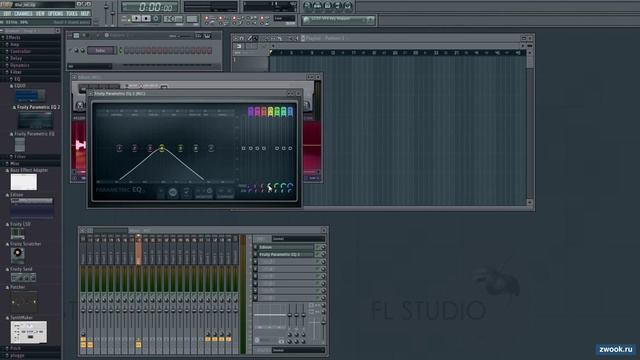Open the VIEW menu

40,13
